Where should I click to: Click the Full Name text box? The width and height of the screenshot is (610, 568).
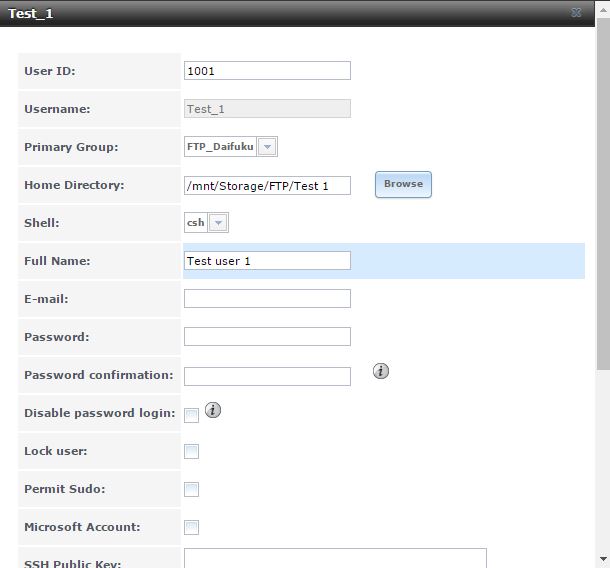tap(267, 260)
